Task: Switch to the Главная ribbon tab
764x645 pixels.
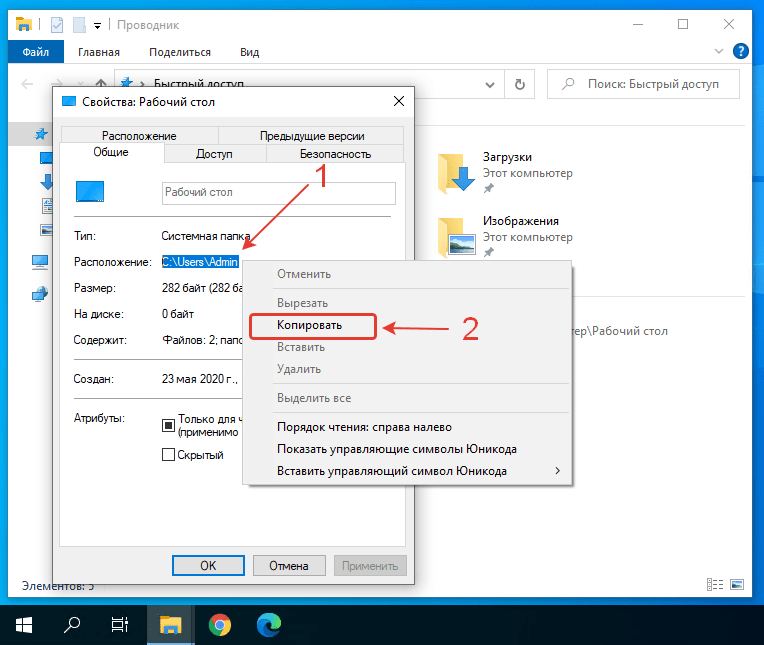Action: (x=99, y=52)
